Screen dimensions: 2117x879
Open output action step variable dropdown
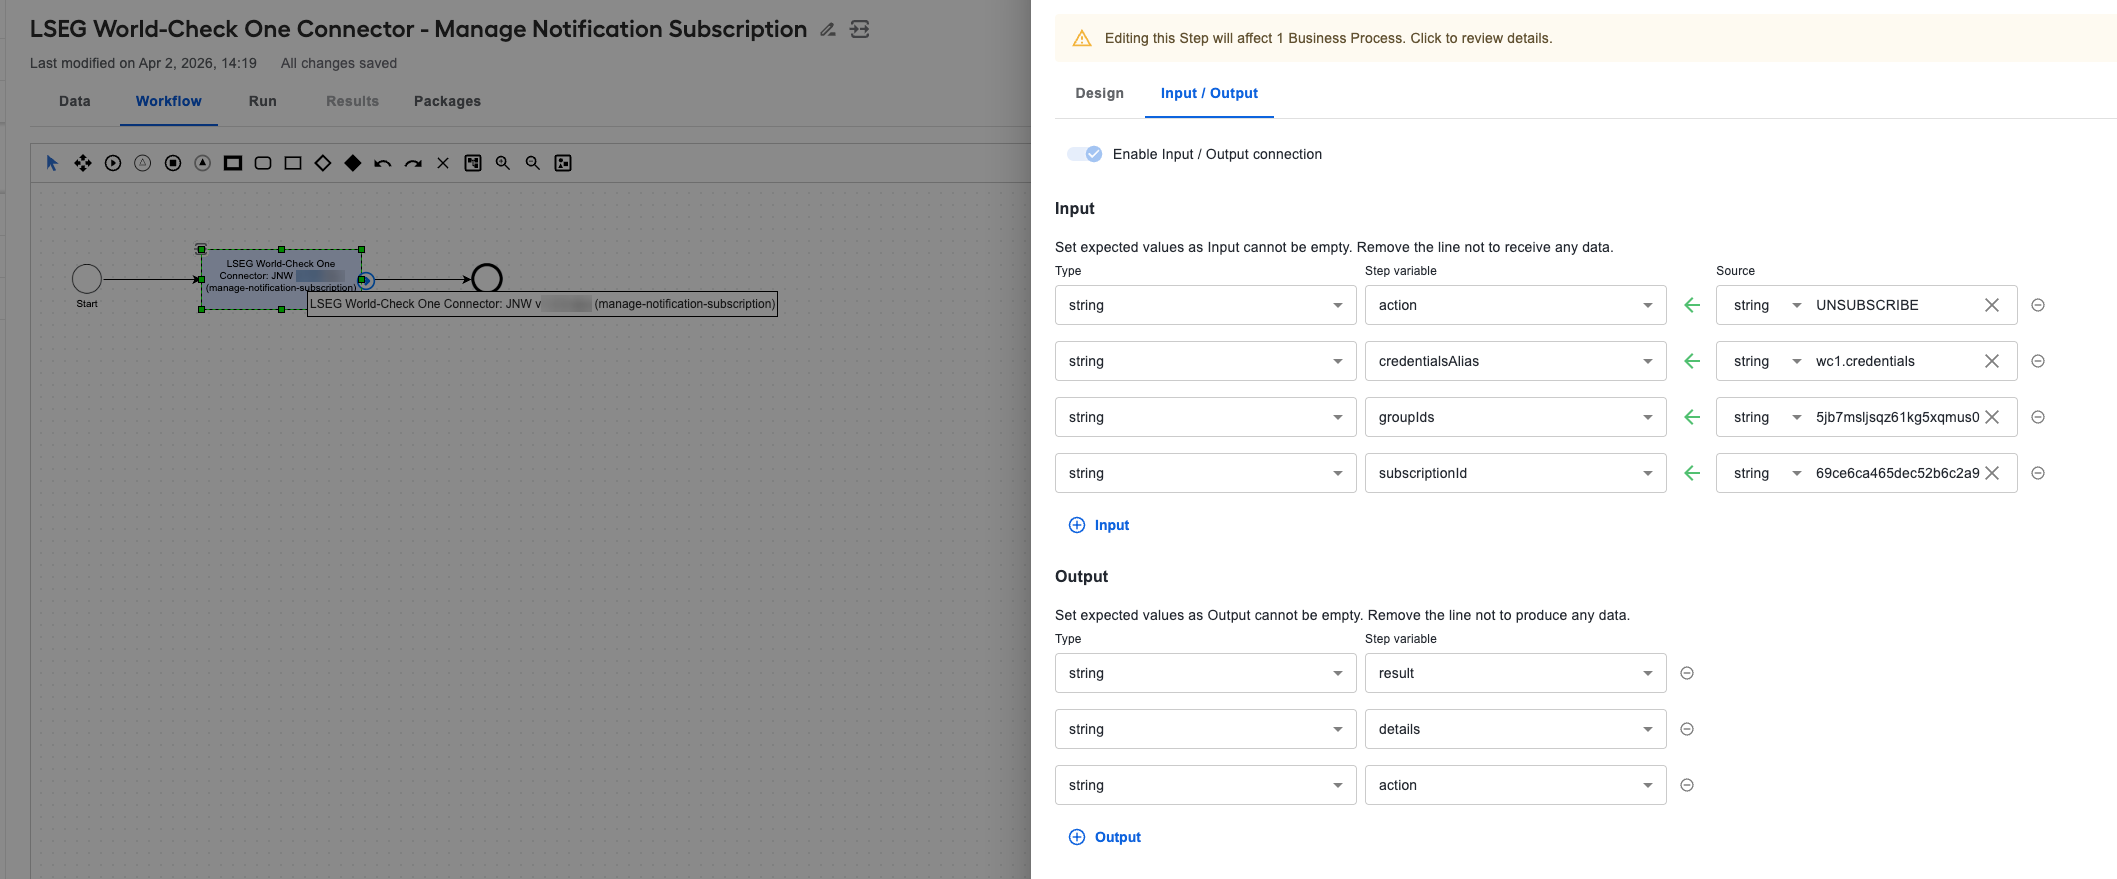[x=1515, y=785]
